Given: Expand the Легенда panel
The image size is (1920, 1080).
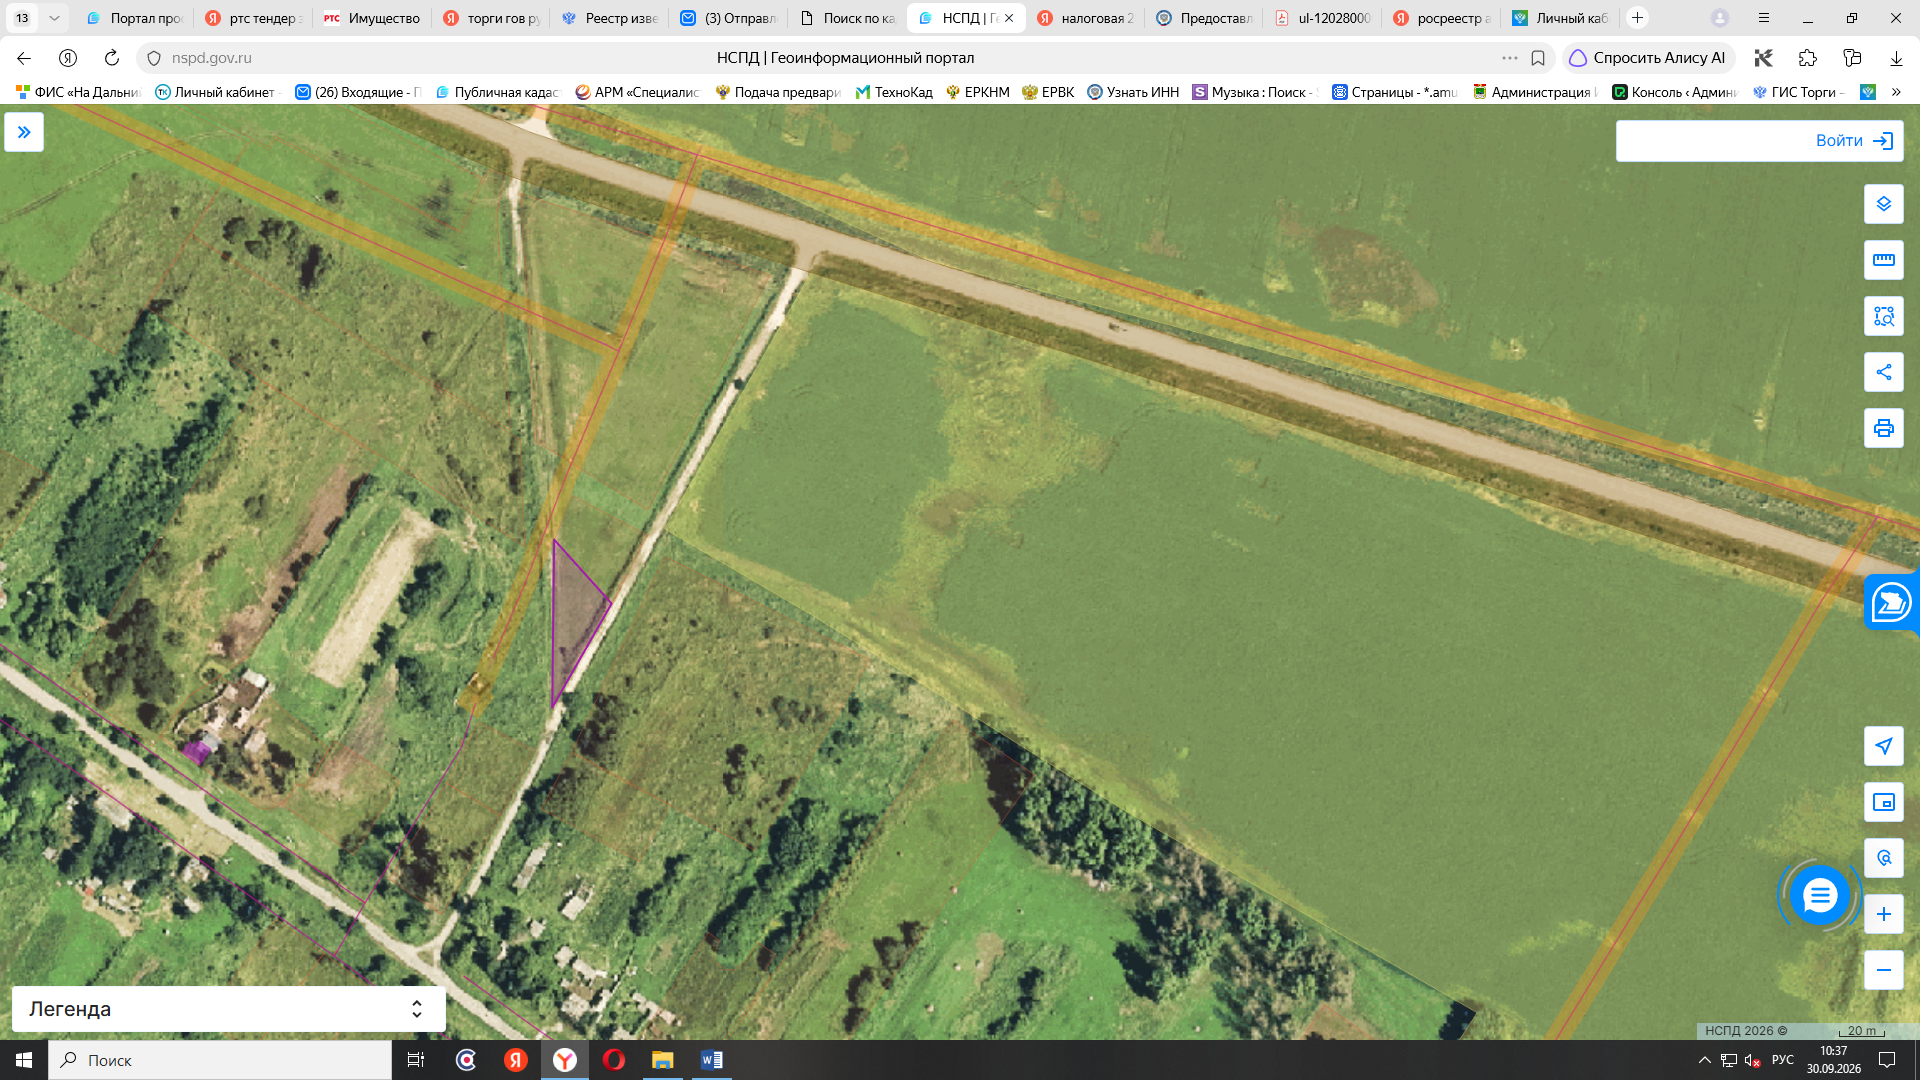Looking at the screenshot, I should pos(228,1009).
